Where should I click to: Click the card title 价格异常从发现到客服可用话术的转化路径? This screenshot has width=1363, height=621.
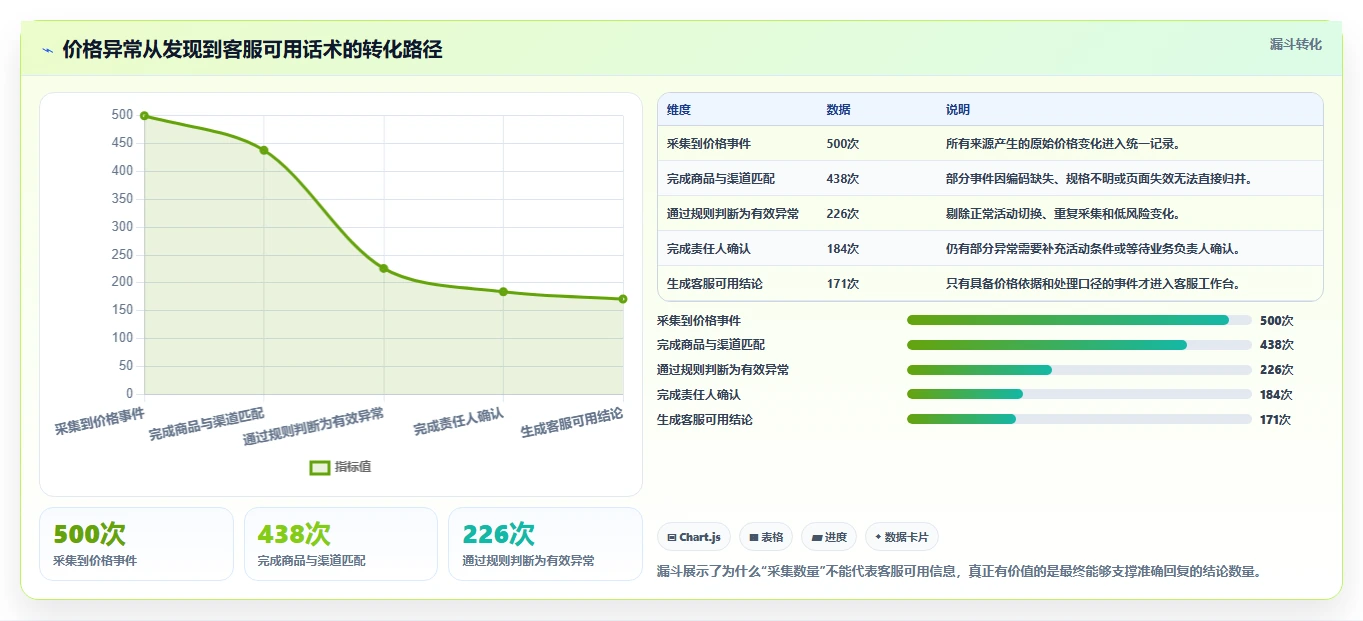coord(252,50)
